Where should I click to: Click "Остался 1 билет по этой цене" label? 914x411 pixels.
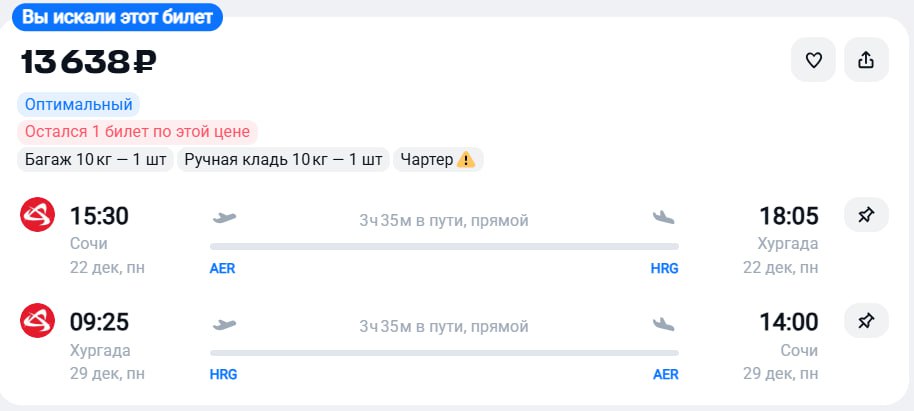(137, 132)
